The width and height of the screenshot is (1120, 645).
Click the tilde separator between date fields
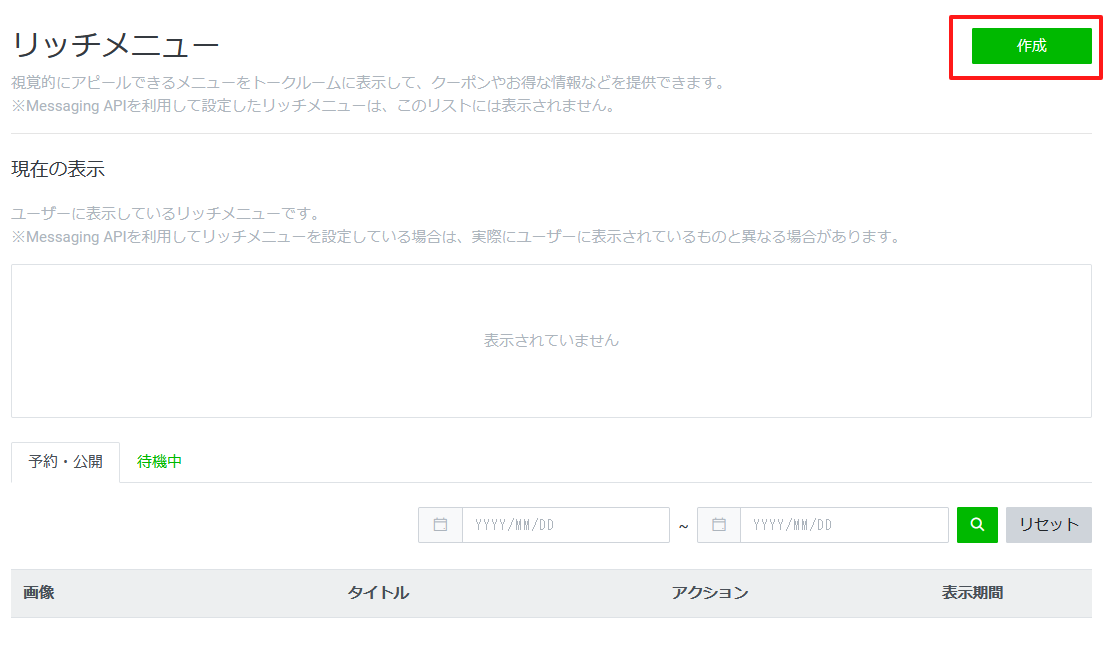[683, 526]
